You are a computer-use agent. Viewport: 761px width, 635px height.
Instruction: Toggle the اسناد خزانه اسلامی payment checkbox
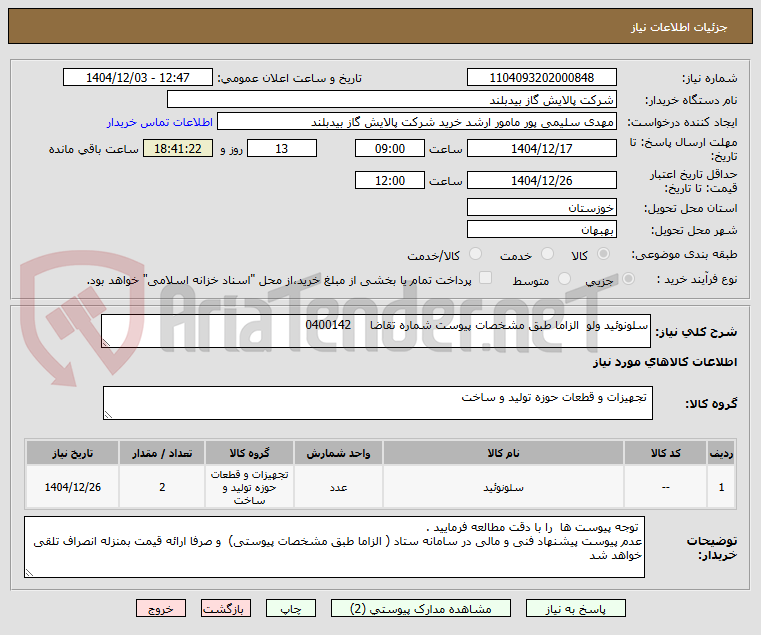click(485, 278)
